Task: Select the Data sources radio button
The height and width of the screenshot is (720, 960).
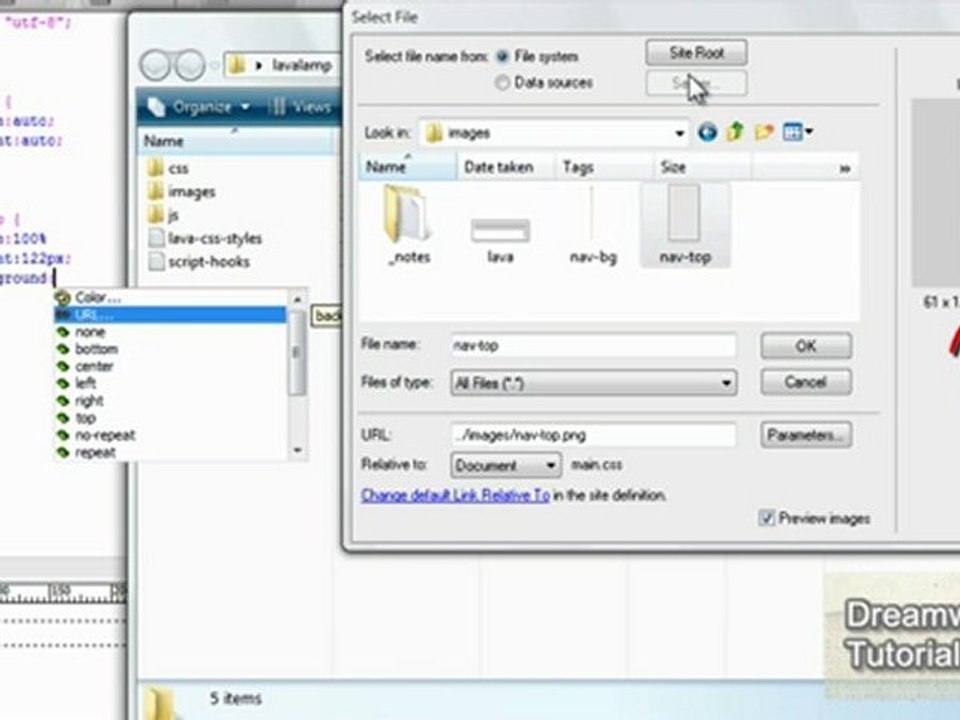Action: [502, 82]
